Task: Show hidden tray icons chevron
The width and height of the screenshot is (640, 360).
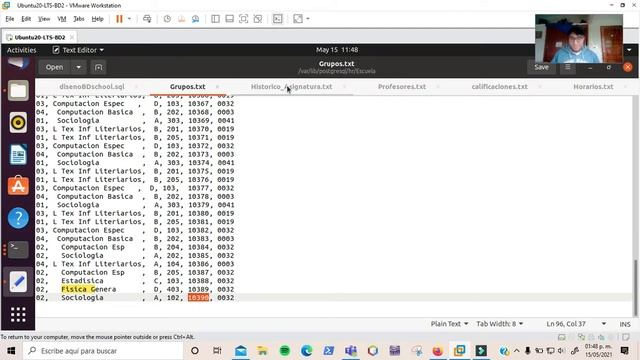Action: pyautogui.click(x=516, y=351)
